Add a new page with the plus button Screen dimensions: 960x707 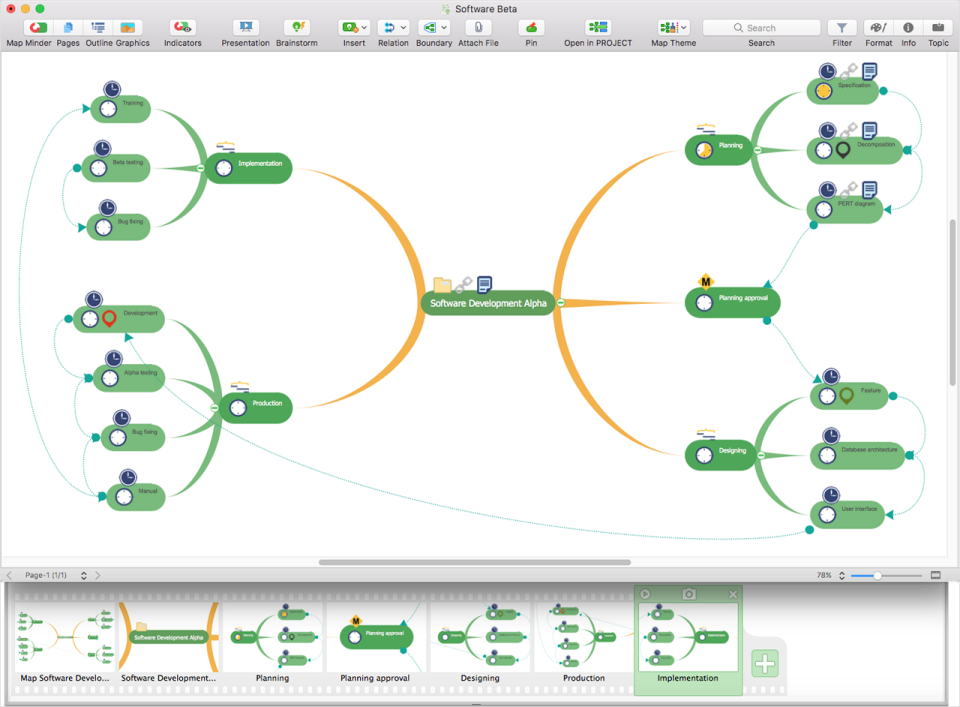click(764, 663)
